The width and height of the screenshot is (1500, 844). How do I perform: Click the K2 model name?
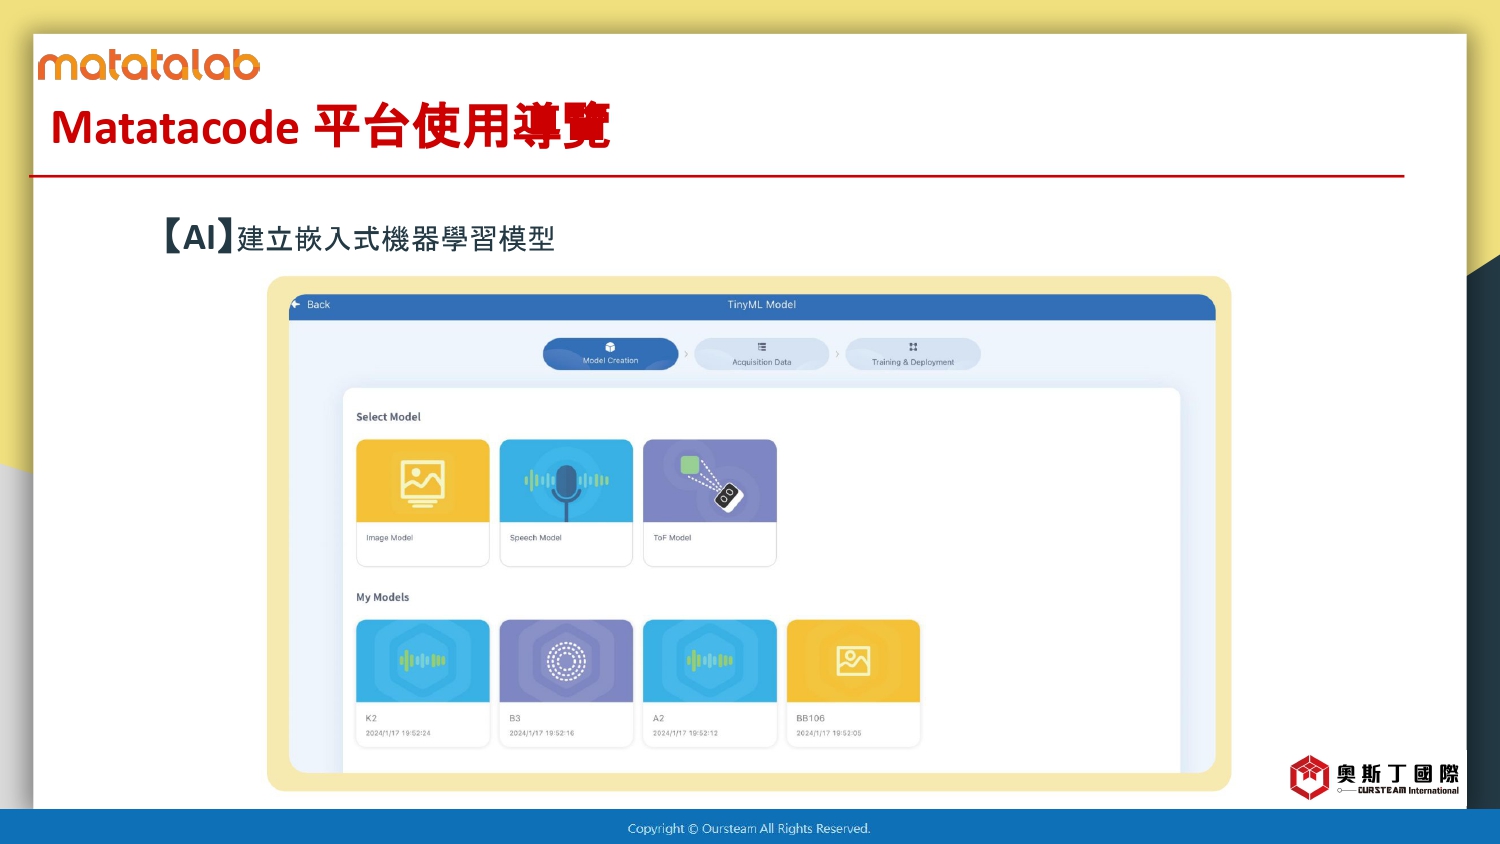371,718
